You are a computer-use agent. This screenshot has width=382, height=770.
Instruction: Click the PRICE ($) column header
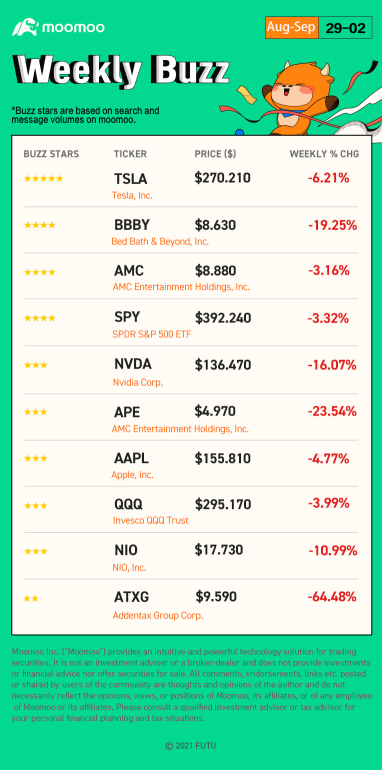215,154
